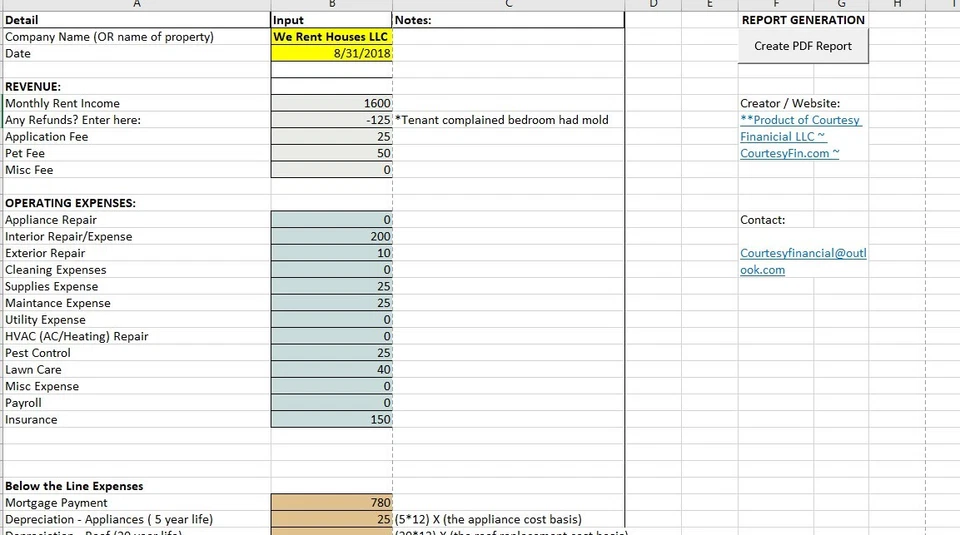Click the Create PDF Report button
The height and width of the screenshot is (535, 960).
803,46
